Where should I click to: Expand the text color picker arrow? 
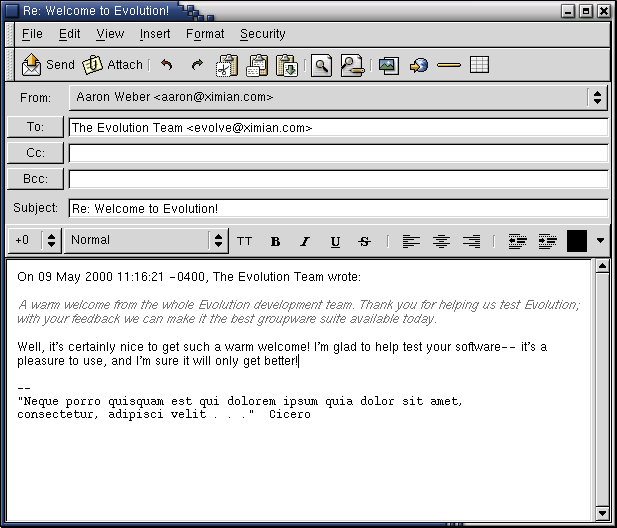[600, 241]
